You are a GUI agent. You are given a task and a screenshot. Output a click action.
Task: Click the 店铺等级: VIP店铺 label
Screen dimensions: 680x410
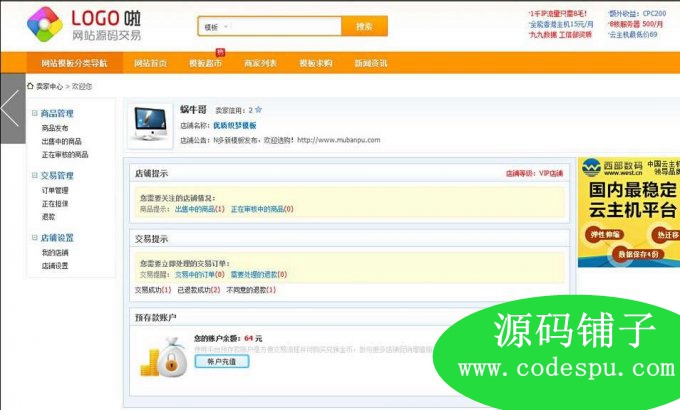534,174
